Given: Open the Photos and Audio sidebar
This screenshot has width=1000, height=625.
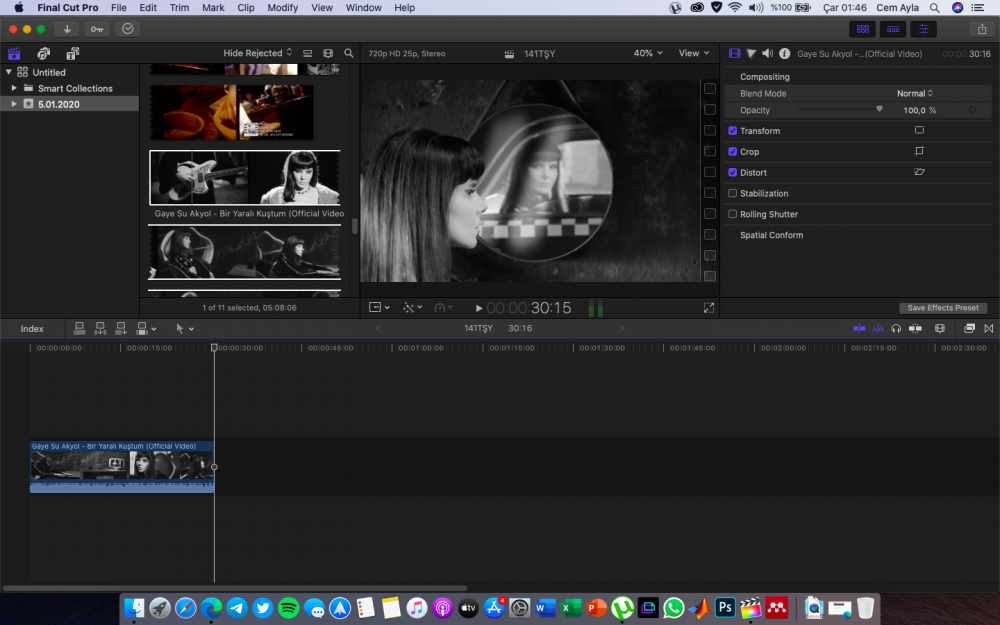Looking at the screenshot, I should 43,53.
